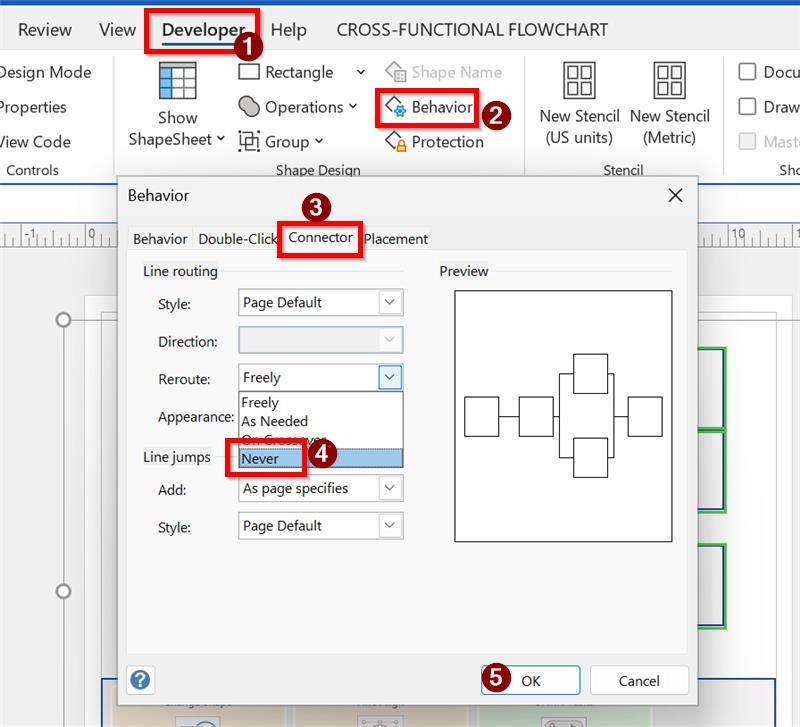
Task: Select Freely in the Reroute list
Action: coord(321,402)
